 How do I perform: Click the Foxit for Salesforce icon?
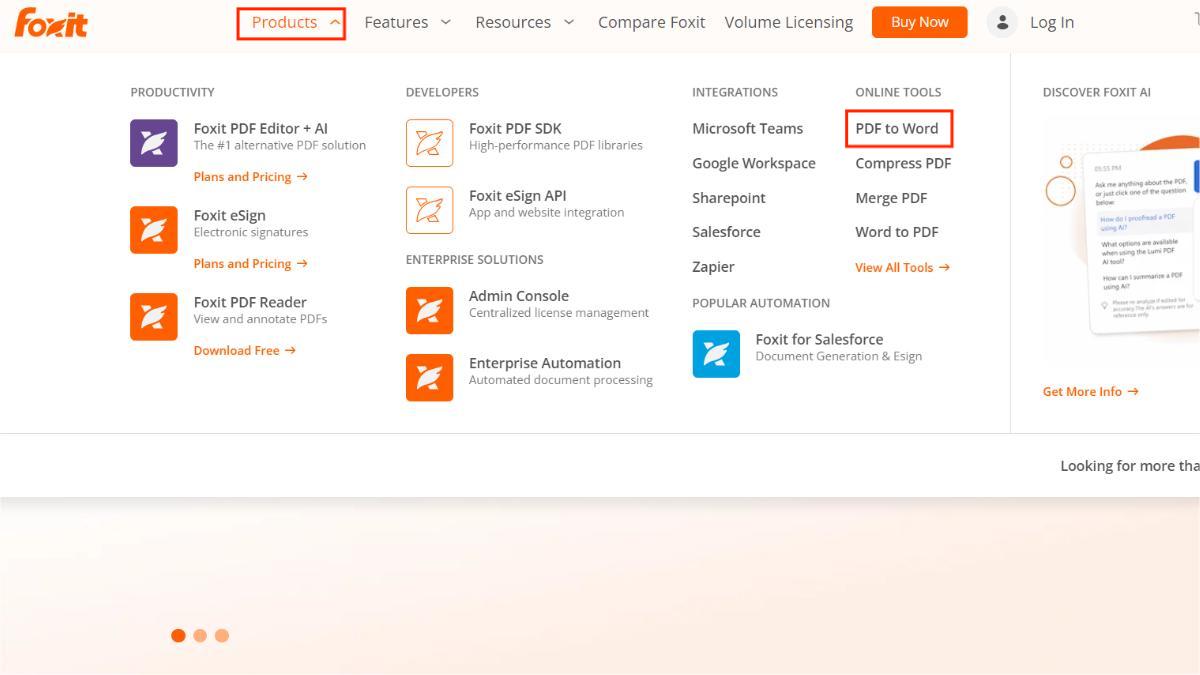[716, 354]
